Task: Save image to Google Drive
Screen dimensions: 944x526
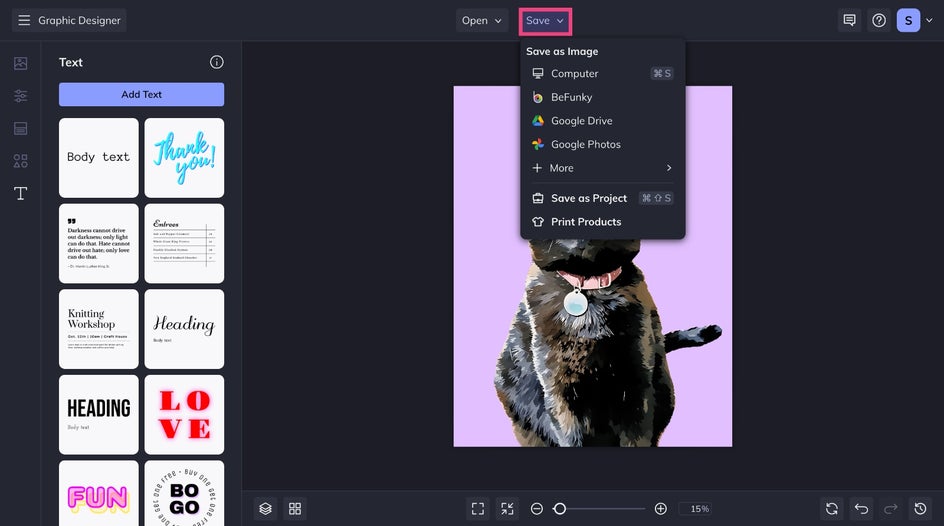Action: coord(602,120)
